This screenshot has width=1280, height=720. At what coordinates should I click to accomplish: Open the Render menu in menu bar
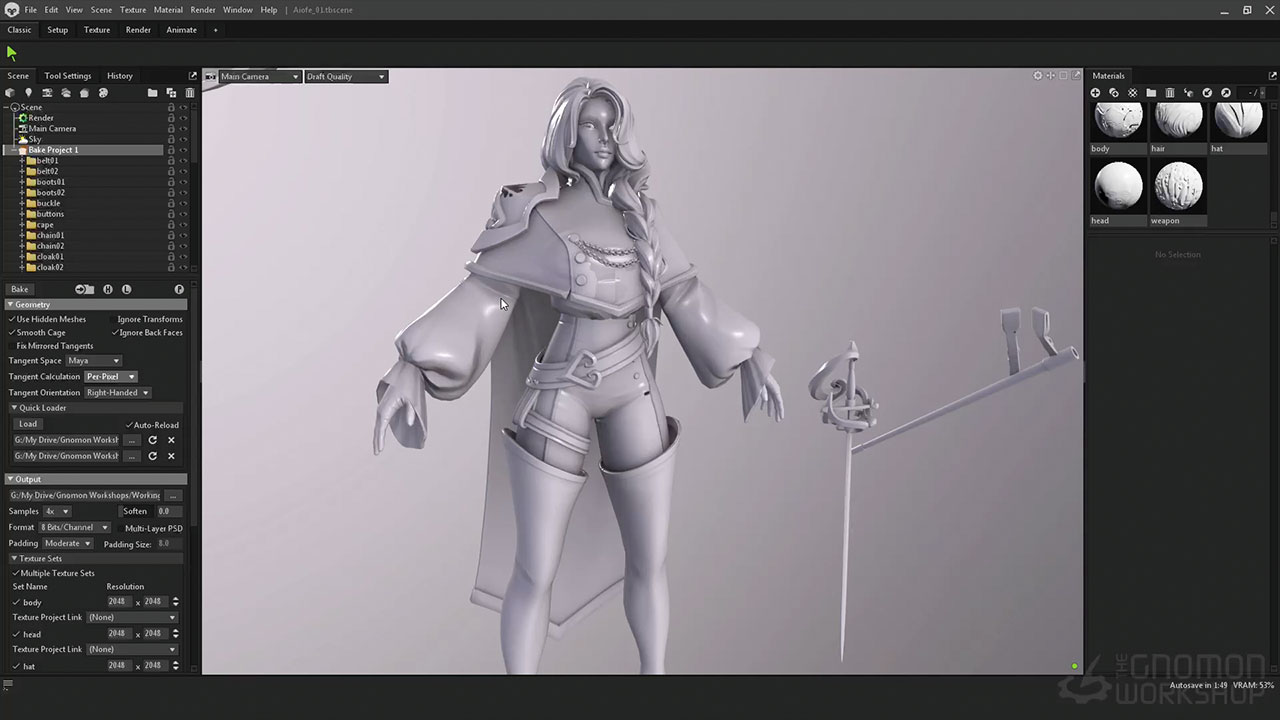pyautogui.click(x=203, y=10)
